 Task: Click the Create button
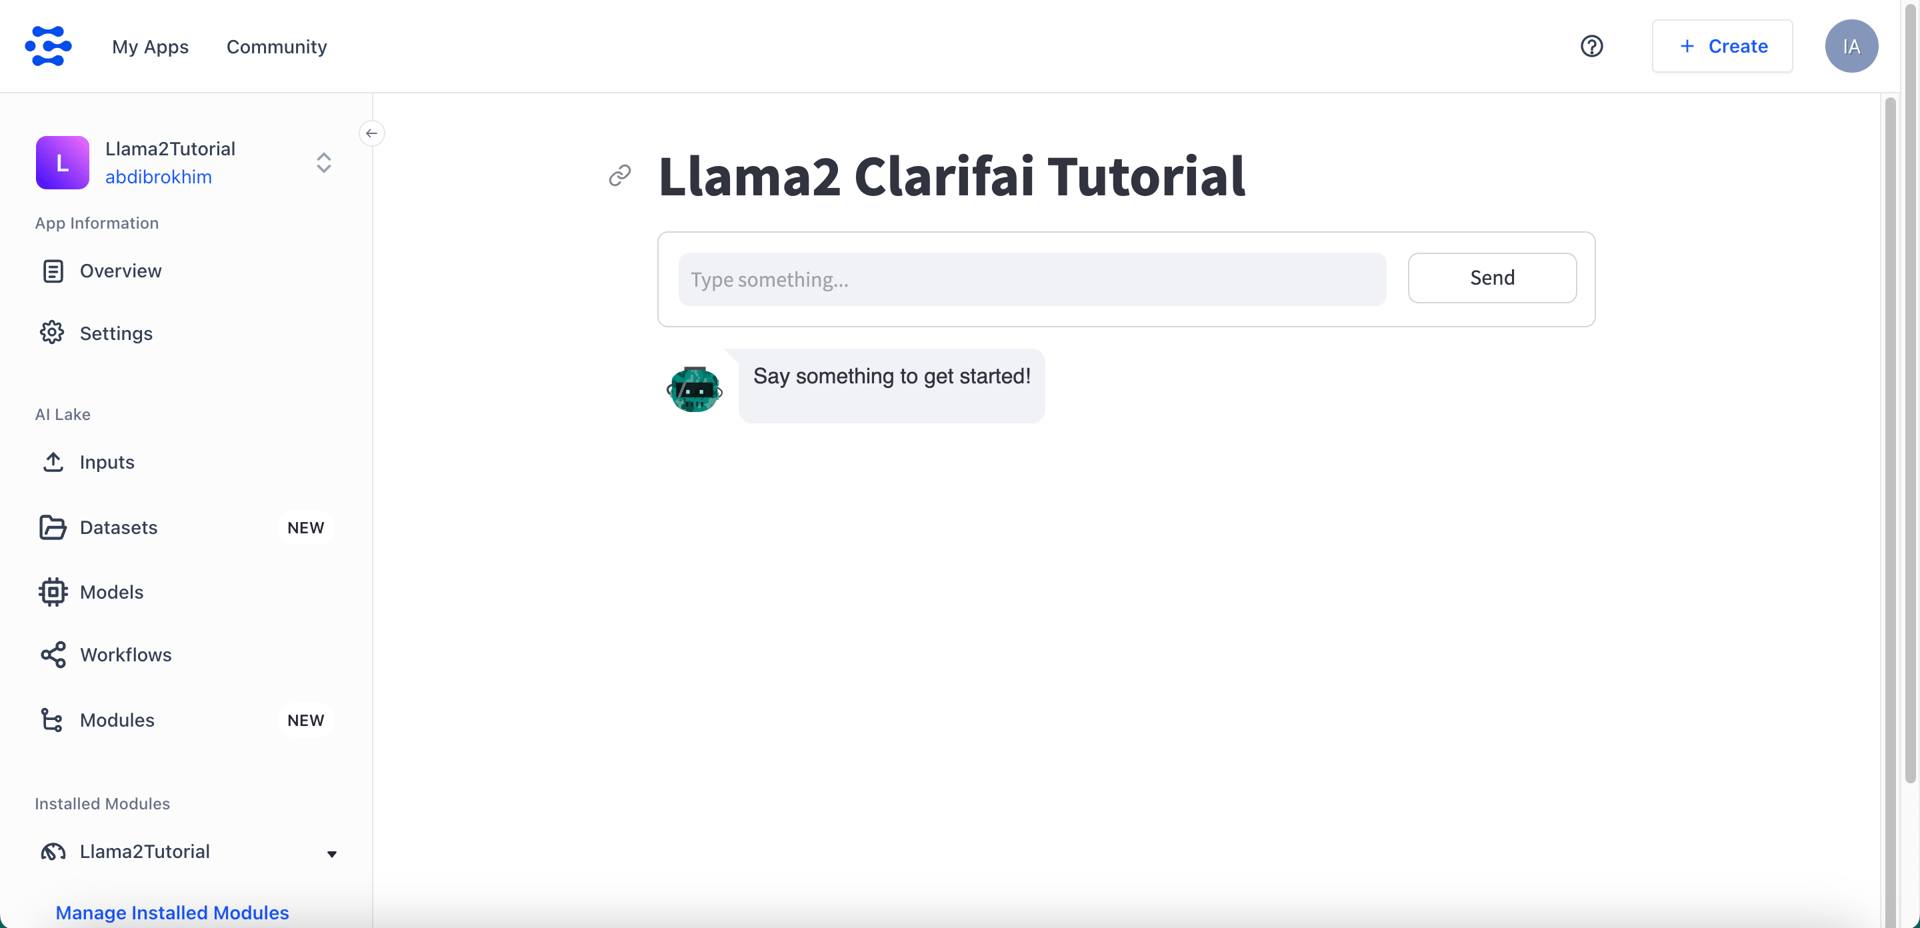tap(1722, 46)
